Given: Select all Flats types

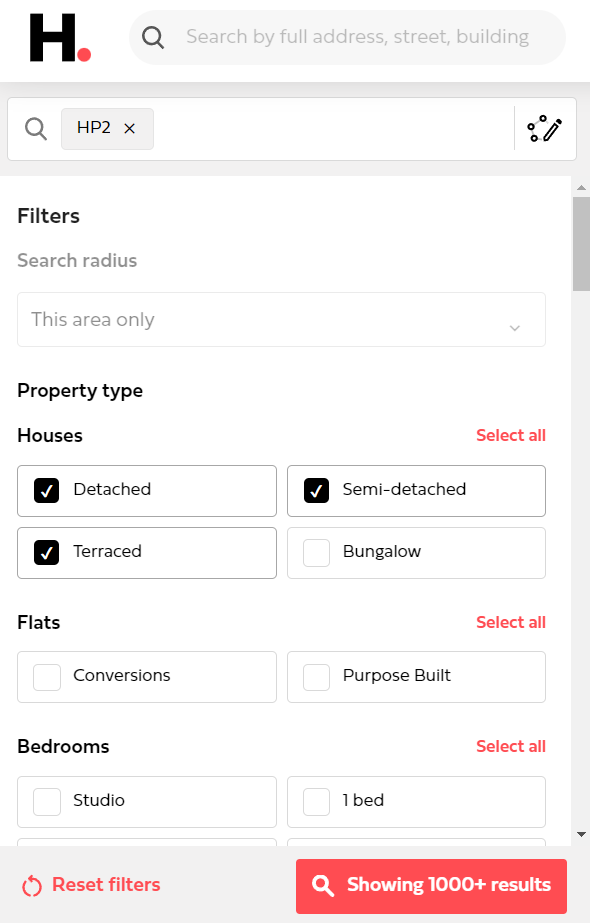Looking at the screenshot, I should click(511, 622).
